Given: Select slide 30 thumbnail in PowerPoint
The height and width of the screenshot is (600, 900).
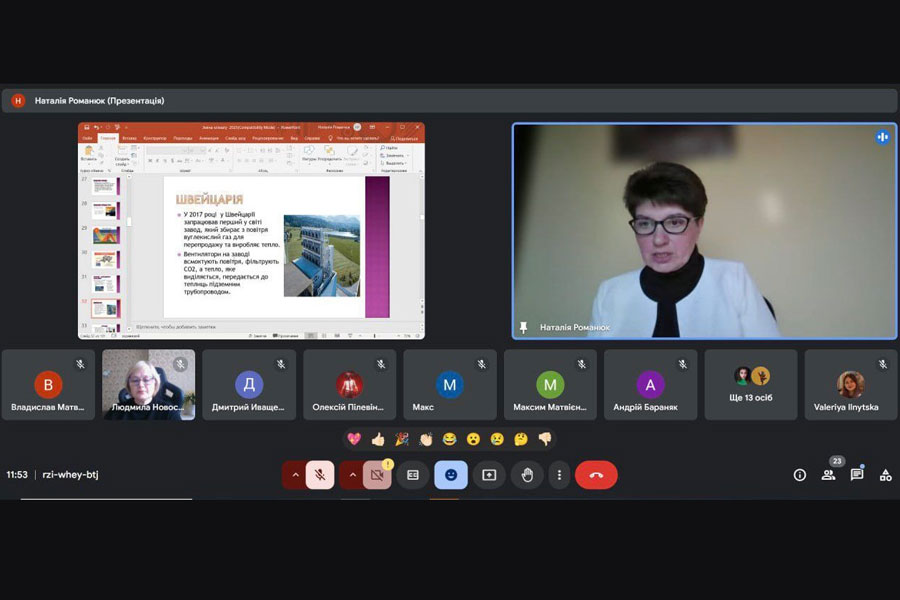Looking at the screenshot, I should click(106, 260).
